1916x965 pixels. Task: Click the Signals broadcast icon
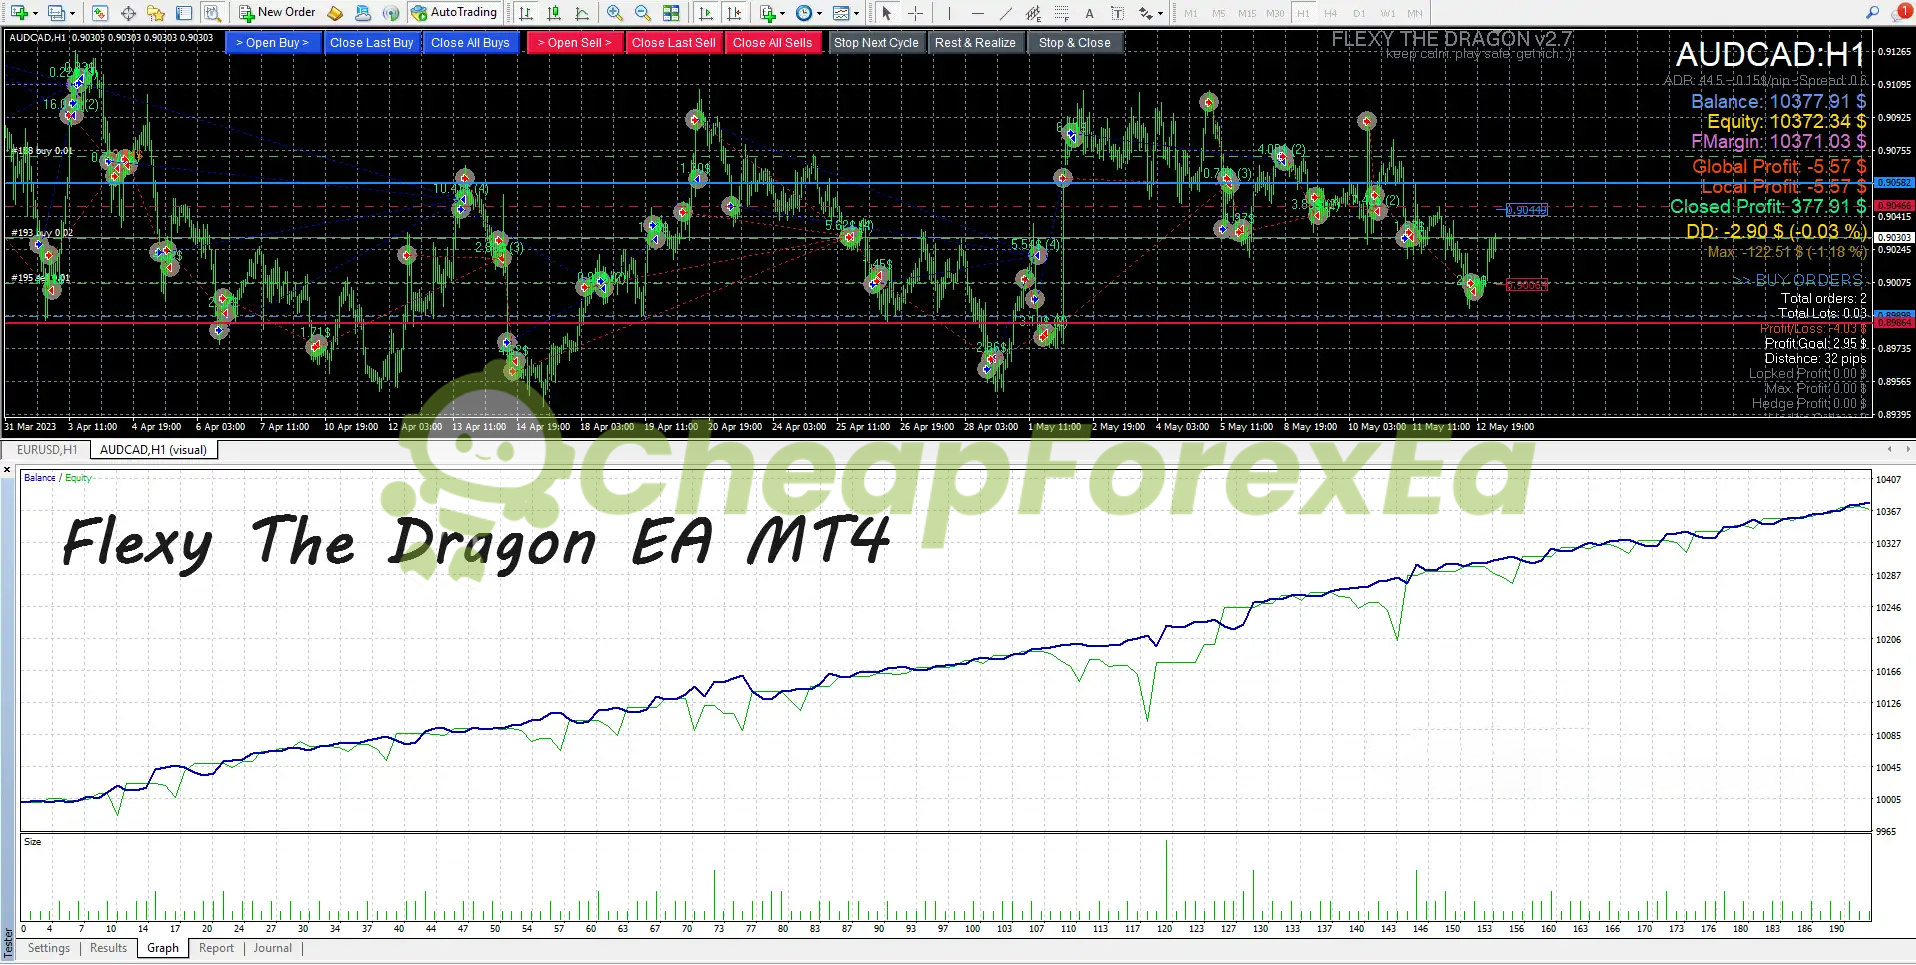[391, 13]
